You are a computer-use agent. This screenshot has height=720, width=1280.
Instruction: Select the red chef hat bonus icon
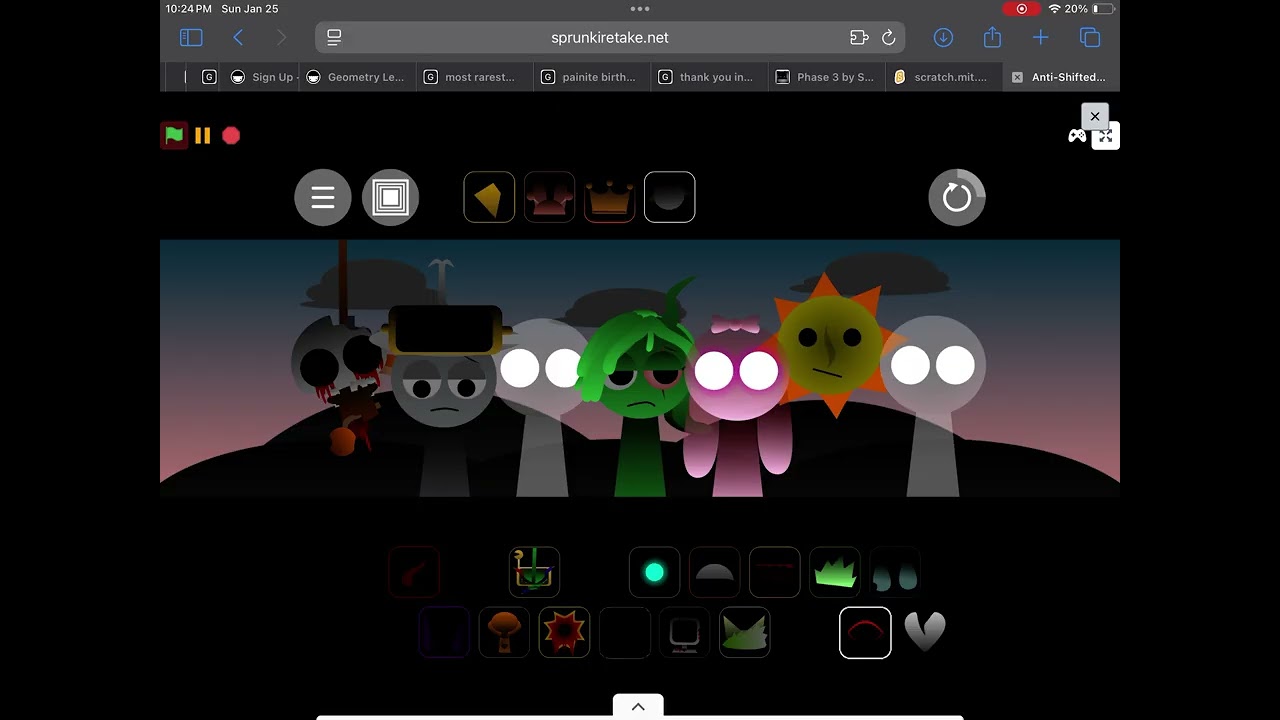click(x=549, y=197)
